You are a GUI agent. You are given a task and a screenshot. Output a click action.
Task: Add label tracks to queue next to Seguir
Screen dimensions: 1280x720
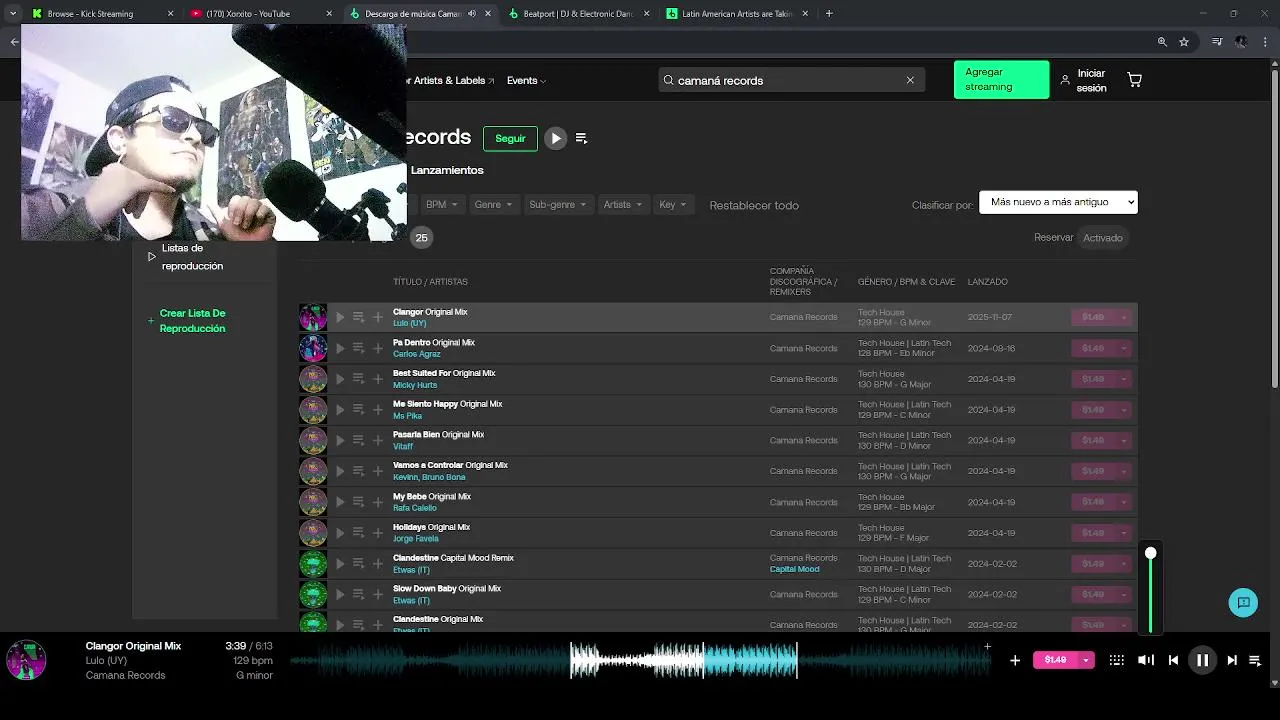pyautogui.click(x=581, y=139)
